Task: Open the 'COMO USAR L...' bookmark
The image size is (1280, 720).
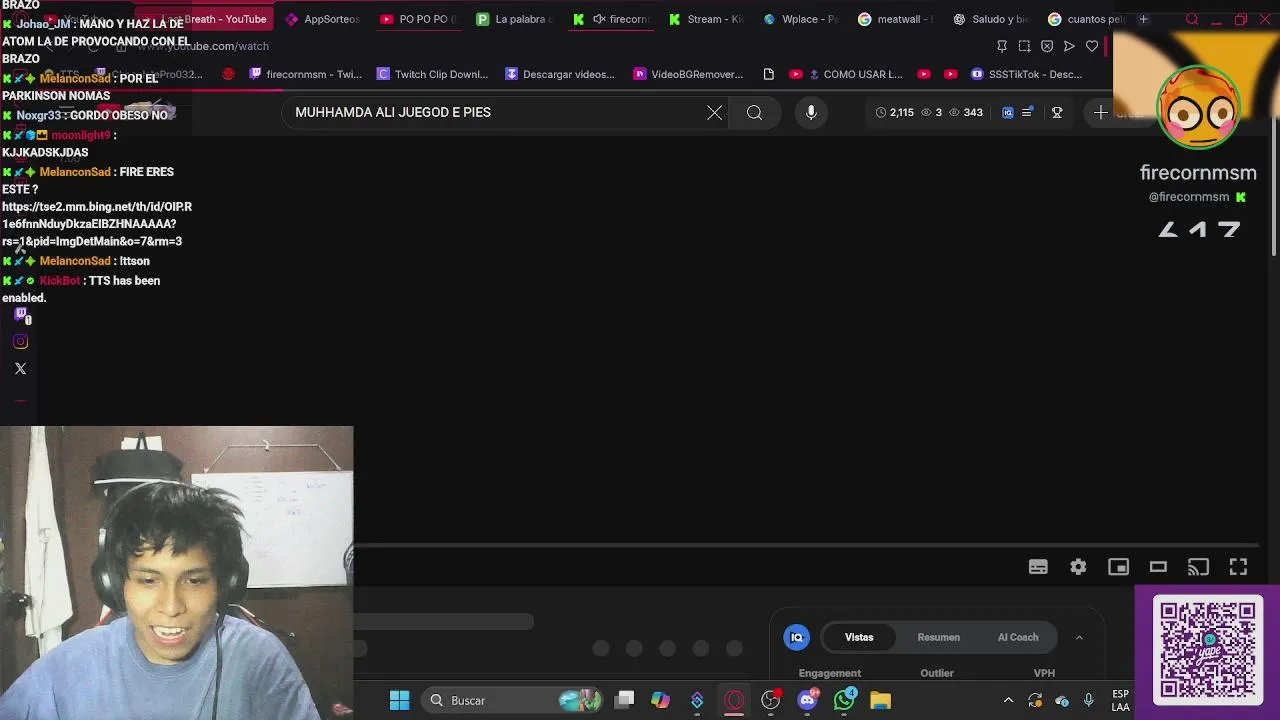Action: pos(854,74)
